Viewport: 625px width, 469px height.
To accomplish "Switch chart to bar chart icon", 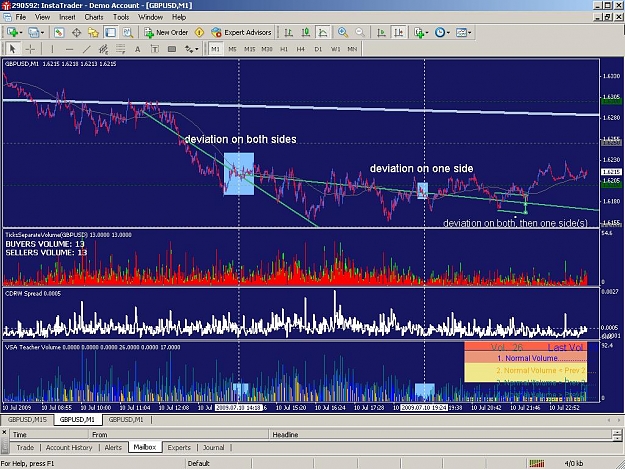I will 289,33.
